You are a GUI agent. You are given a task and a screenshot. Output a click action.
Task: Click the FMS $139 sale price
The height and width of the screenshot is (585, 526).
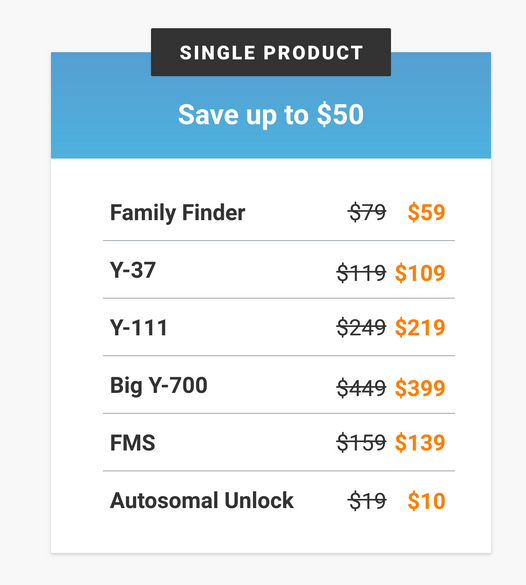tap(420, 442)
